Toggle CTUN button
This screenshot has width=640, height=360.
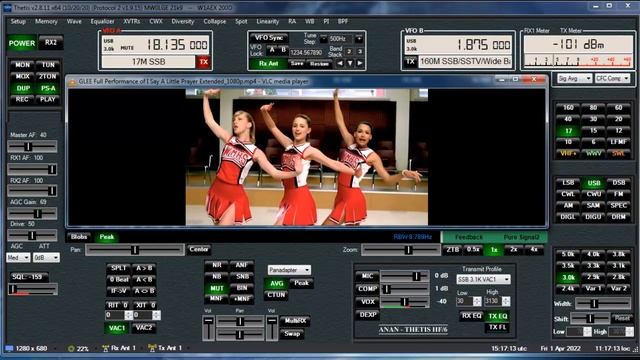click(x=276, y=295)
